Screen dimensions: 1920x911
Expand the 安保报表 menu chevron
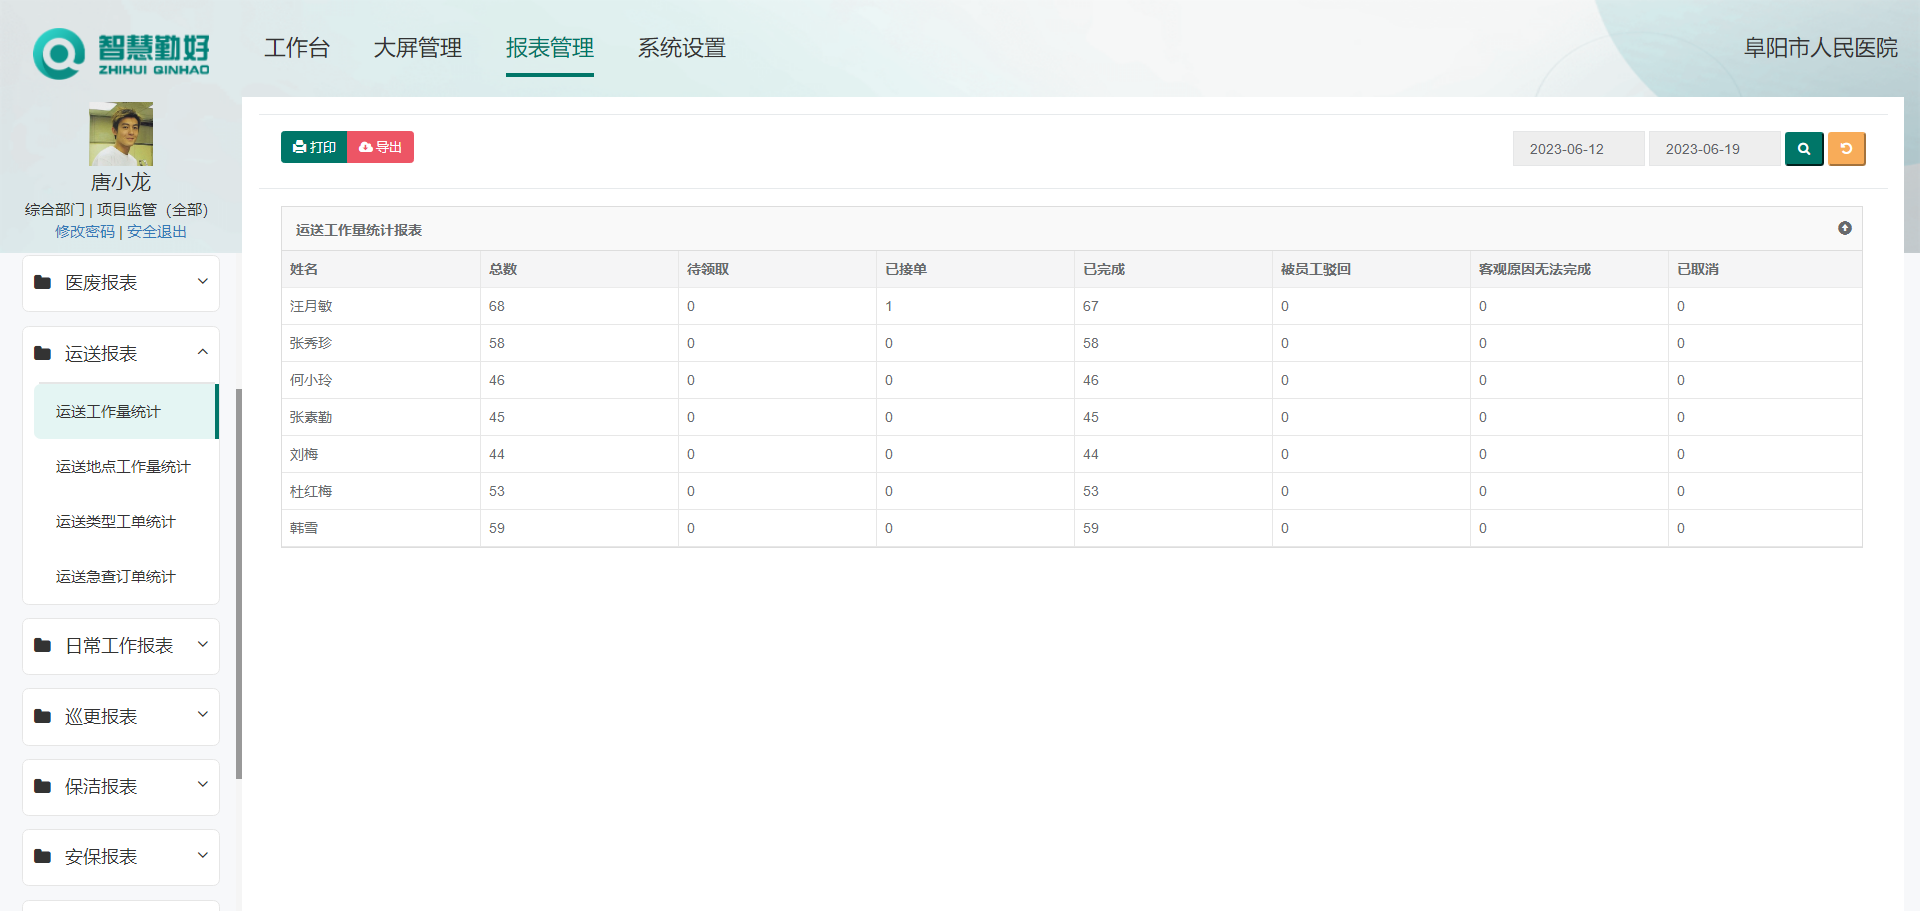point(203,855)
